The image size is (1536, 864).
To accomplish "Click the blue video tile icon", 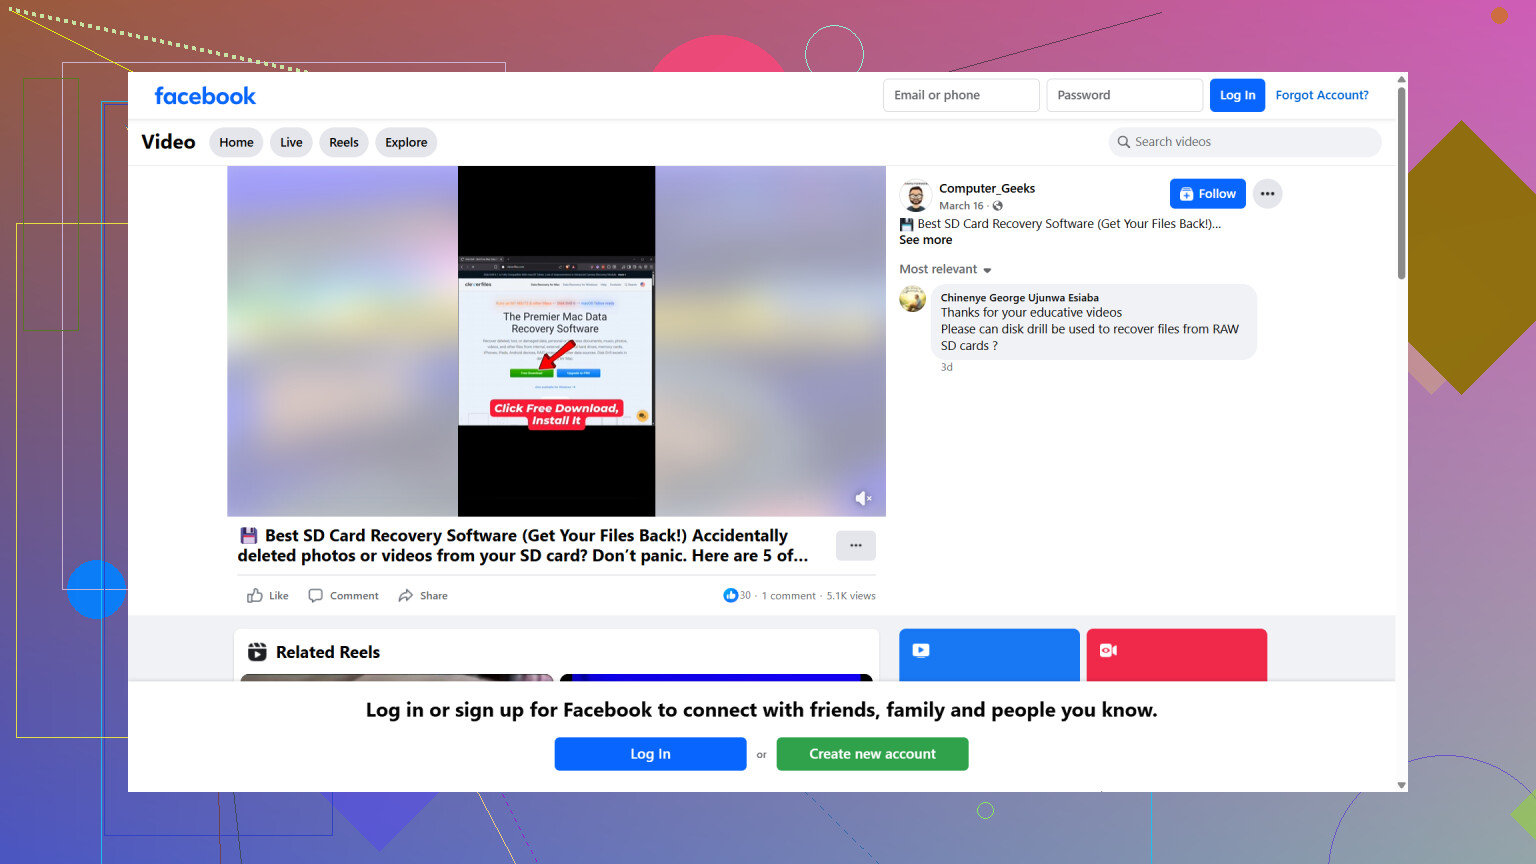I will [x=921, y=650].
